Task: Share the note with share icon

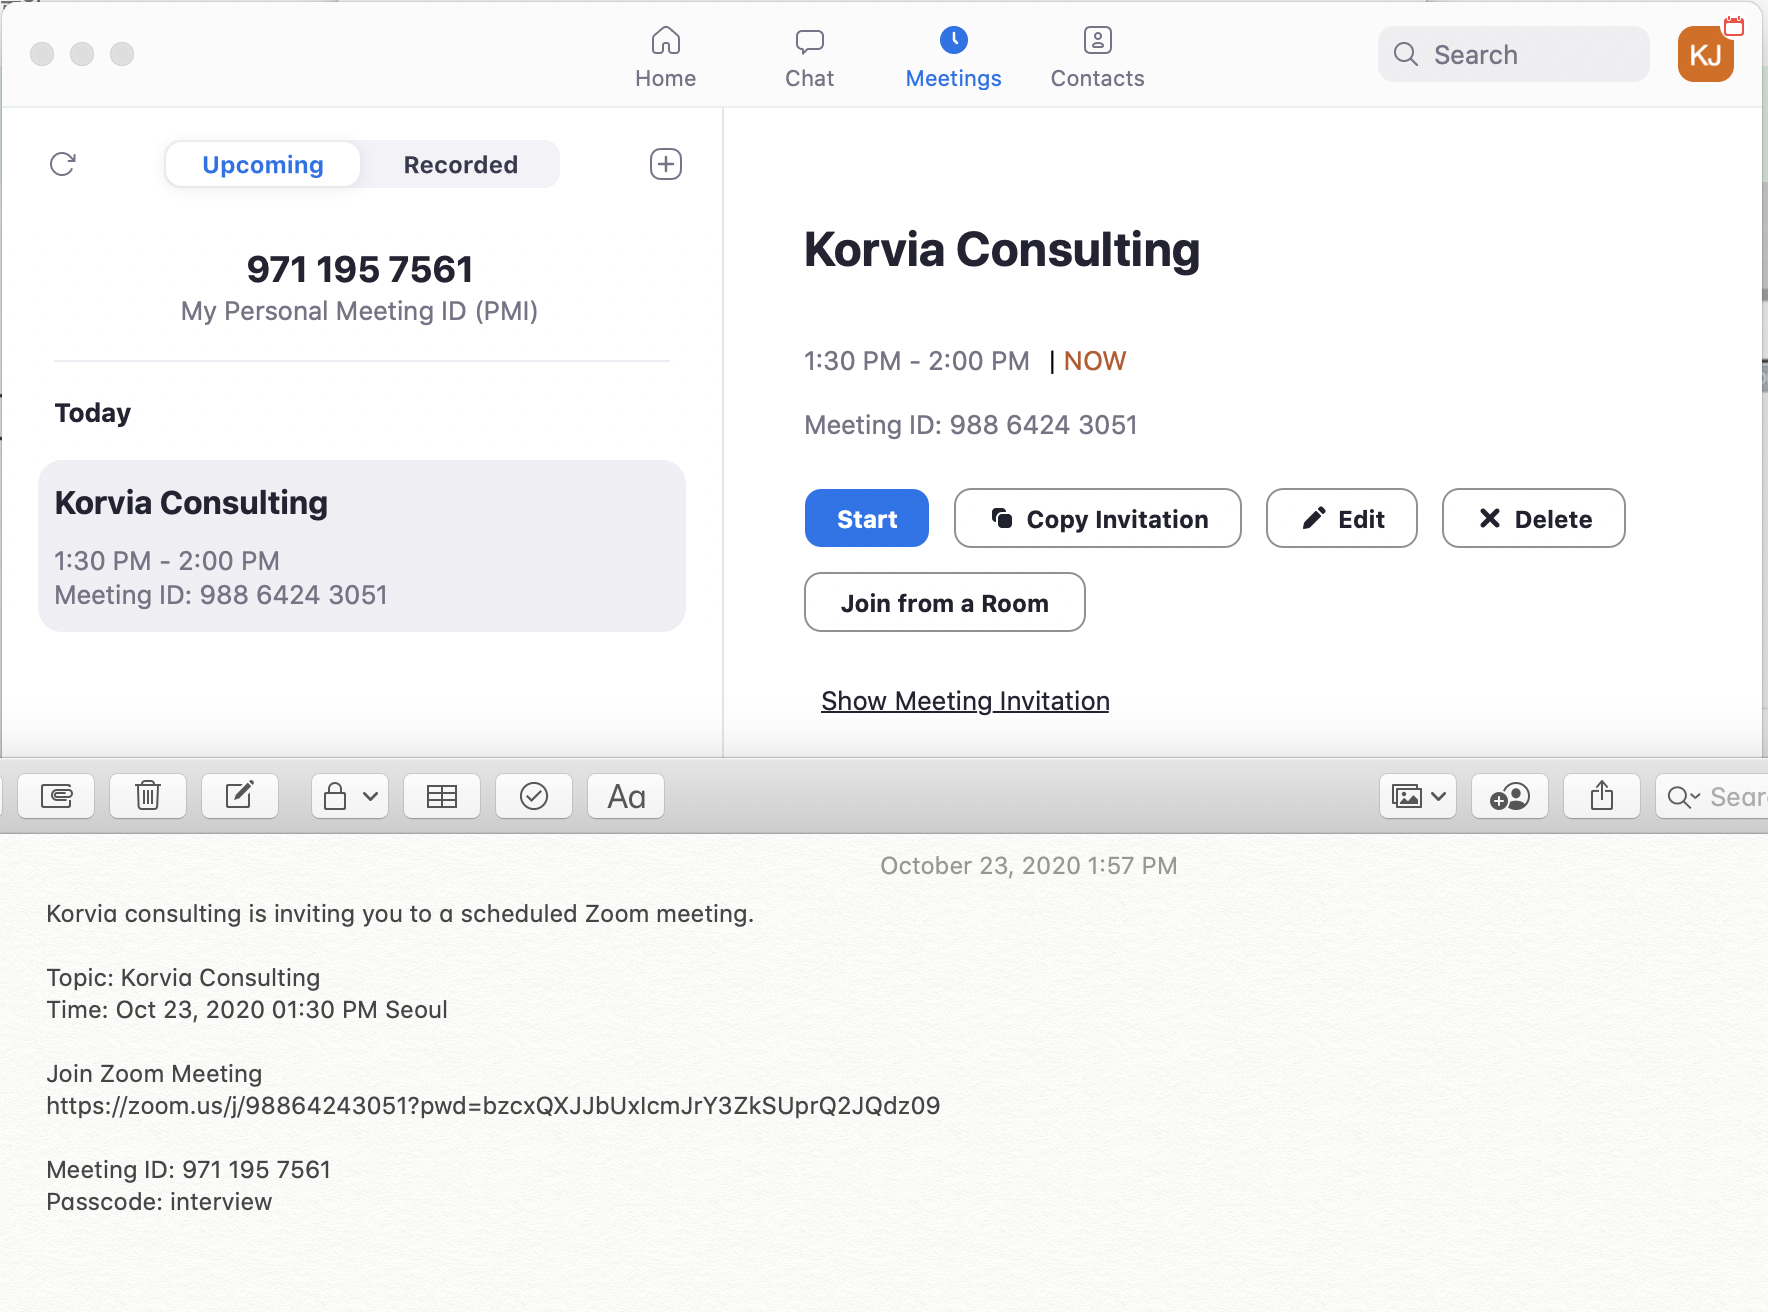Action: pos(1602,796)
